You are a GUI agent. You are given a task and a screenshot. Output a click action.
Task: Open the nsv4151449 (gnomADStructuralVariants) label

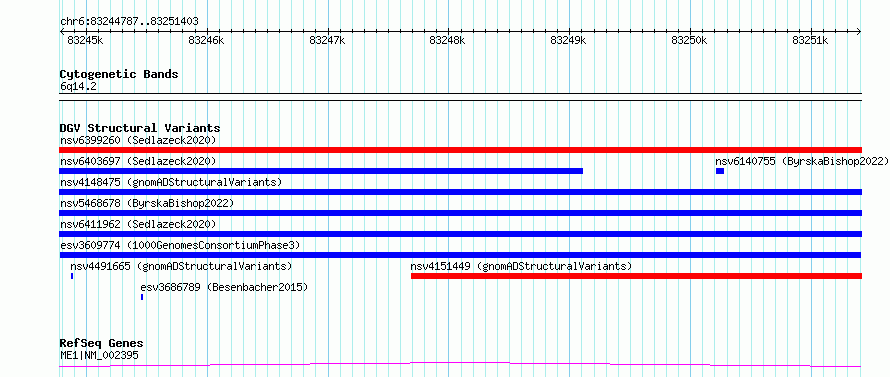click(521, 266)
